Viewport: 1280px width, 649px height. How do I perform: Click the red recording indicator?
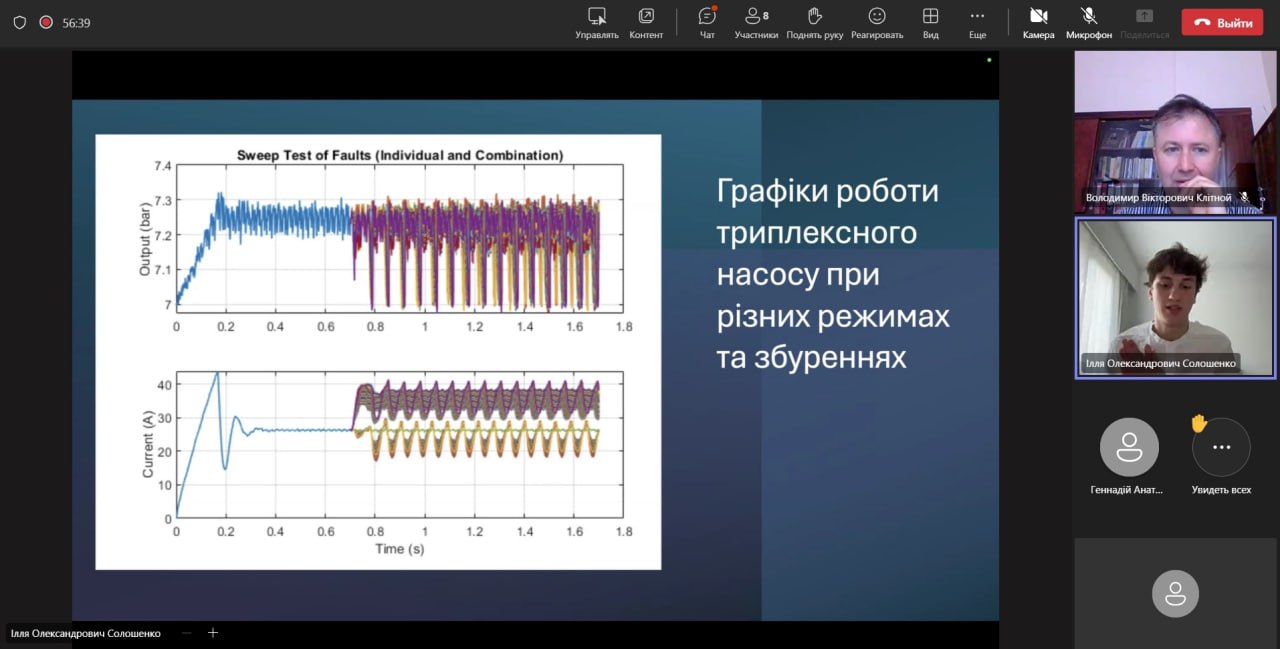pos(46,22)
